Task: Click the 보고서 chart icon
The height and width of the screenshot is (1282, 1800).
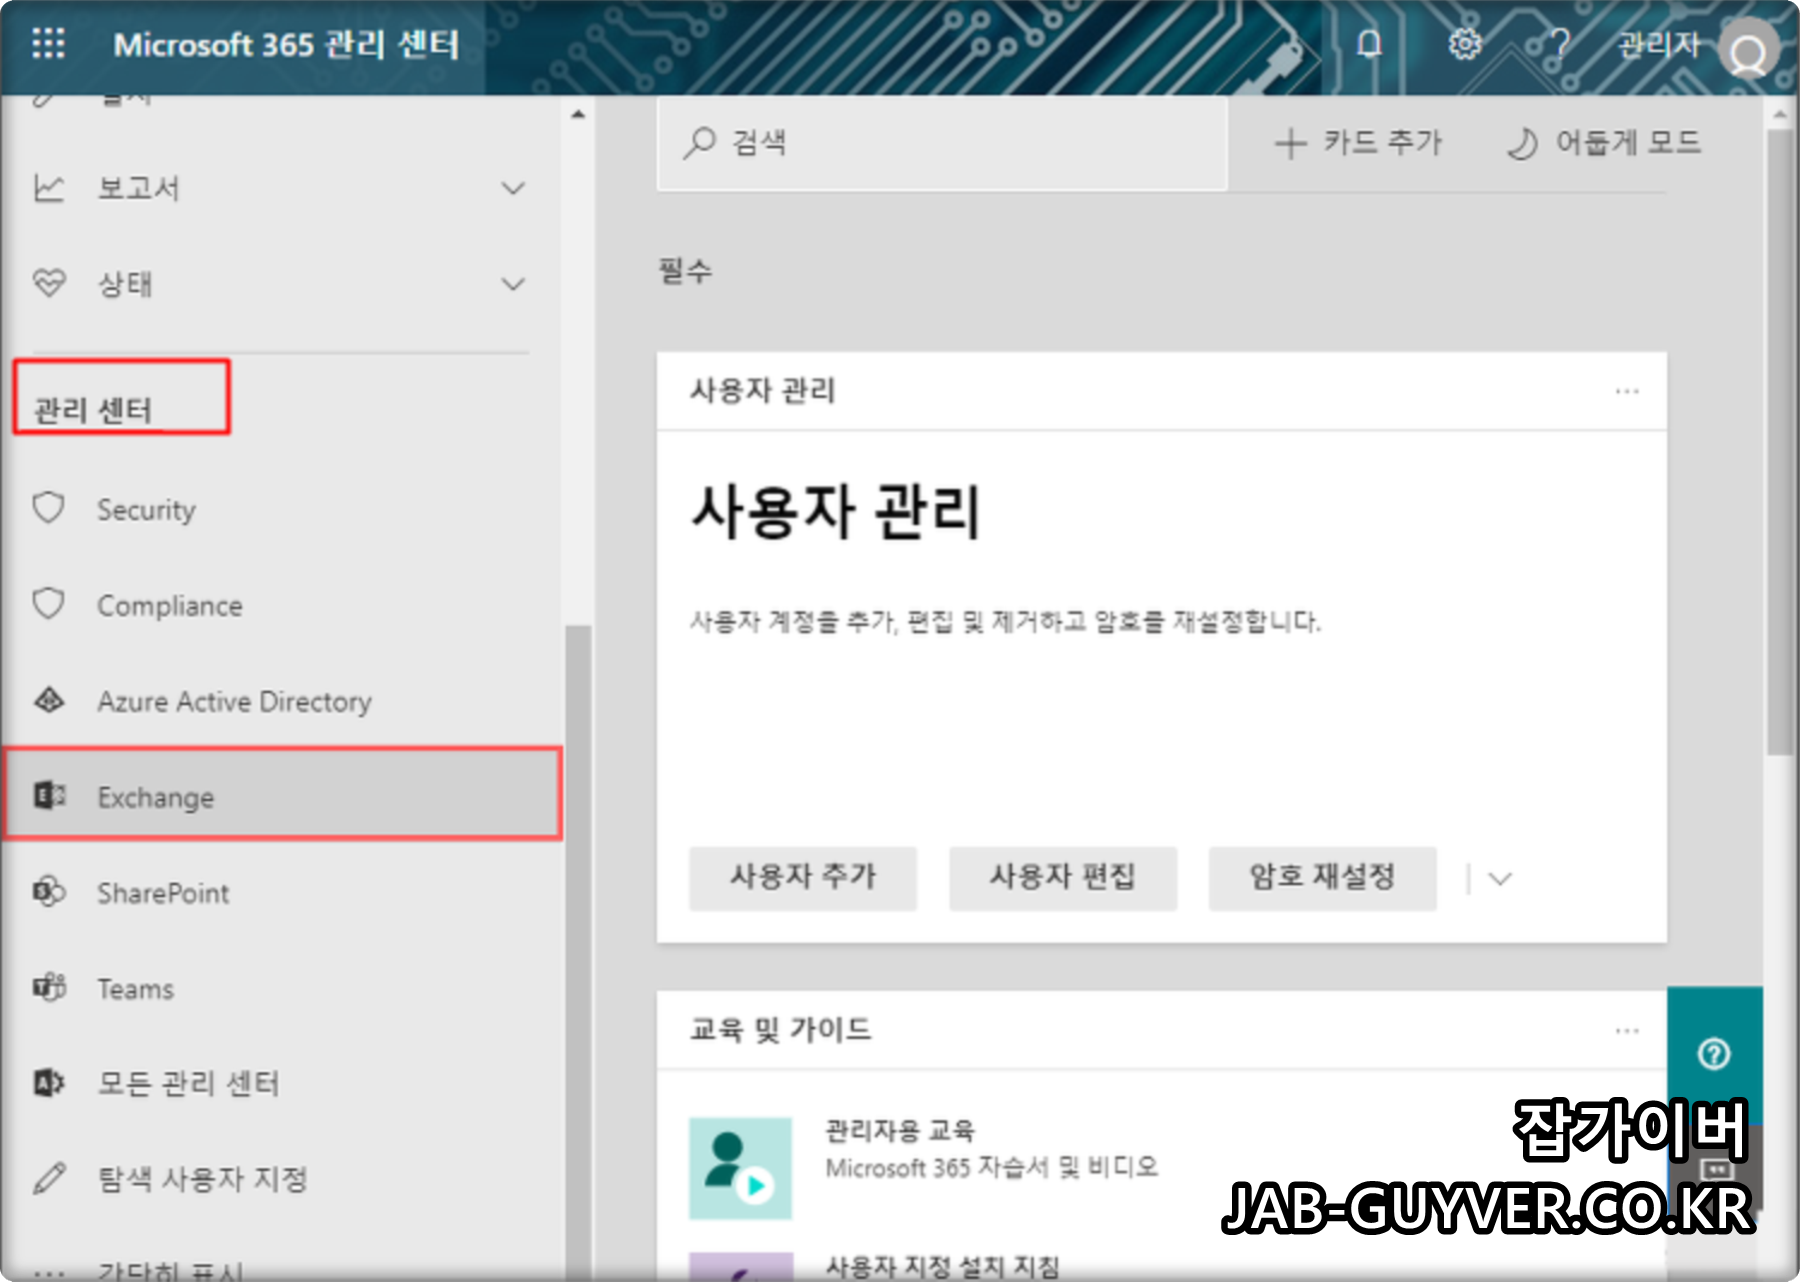Action: (x=49, y=188)
